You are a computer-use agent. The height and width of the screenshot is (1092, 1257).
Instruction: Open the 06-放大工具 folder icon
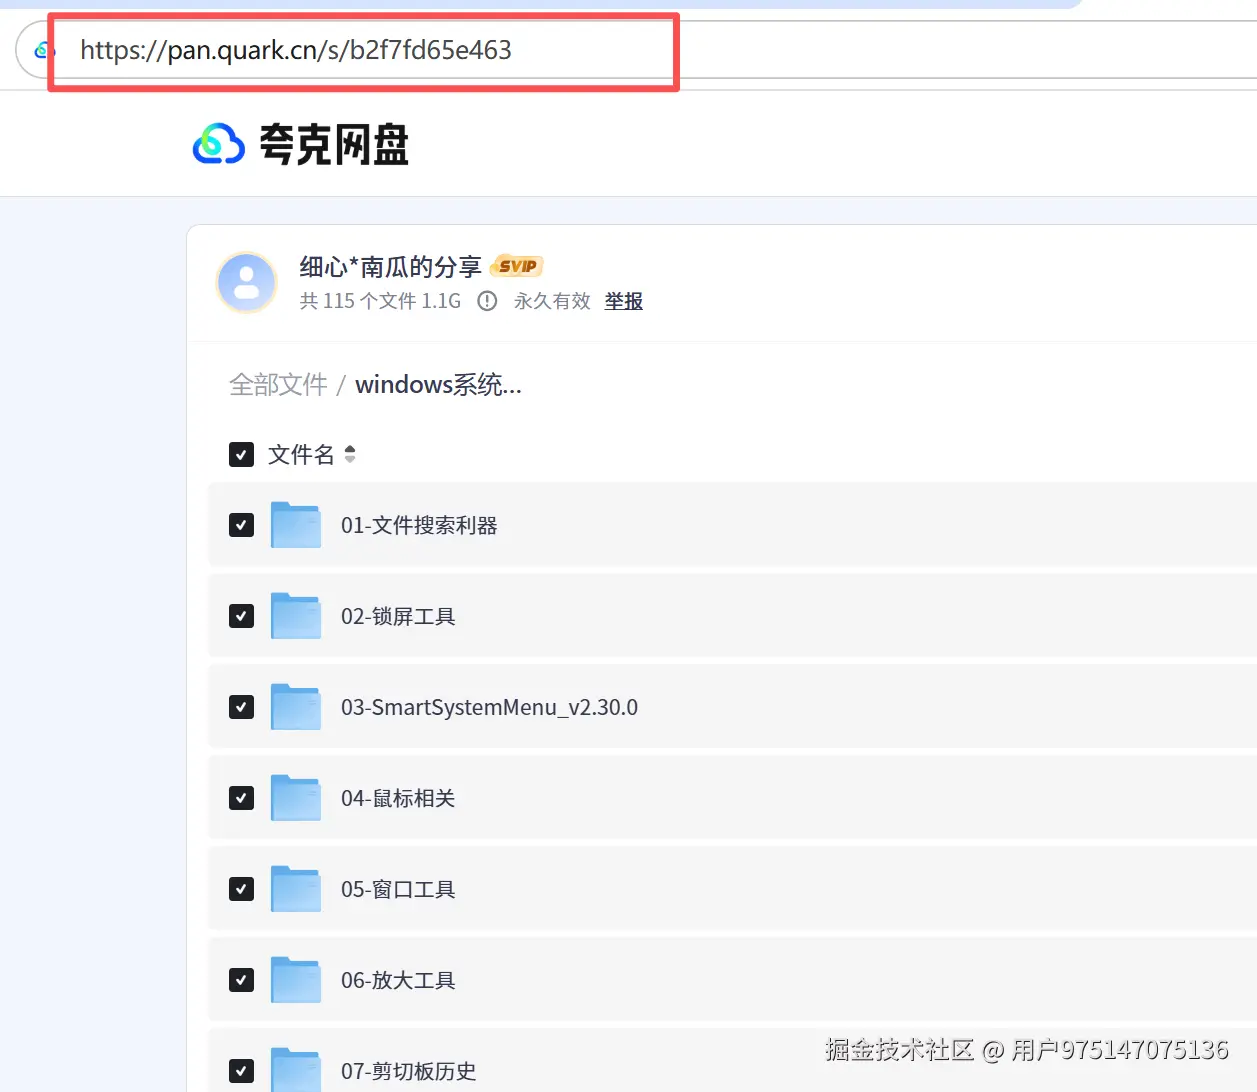coord(296,980)
